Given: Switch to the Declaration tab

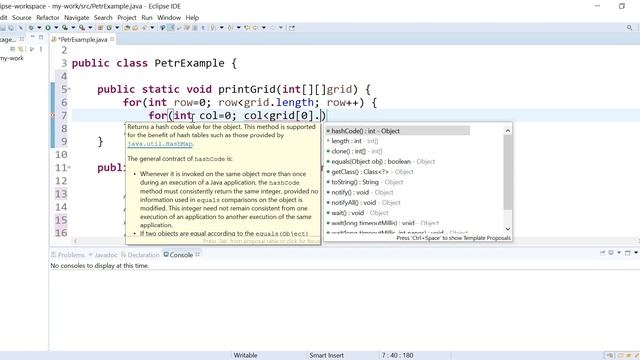Looking at the screenshot, I should pyautogui.click(x=140, y=255).
